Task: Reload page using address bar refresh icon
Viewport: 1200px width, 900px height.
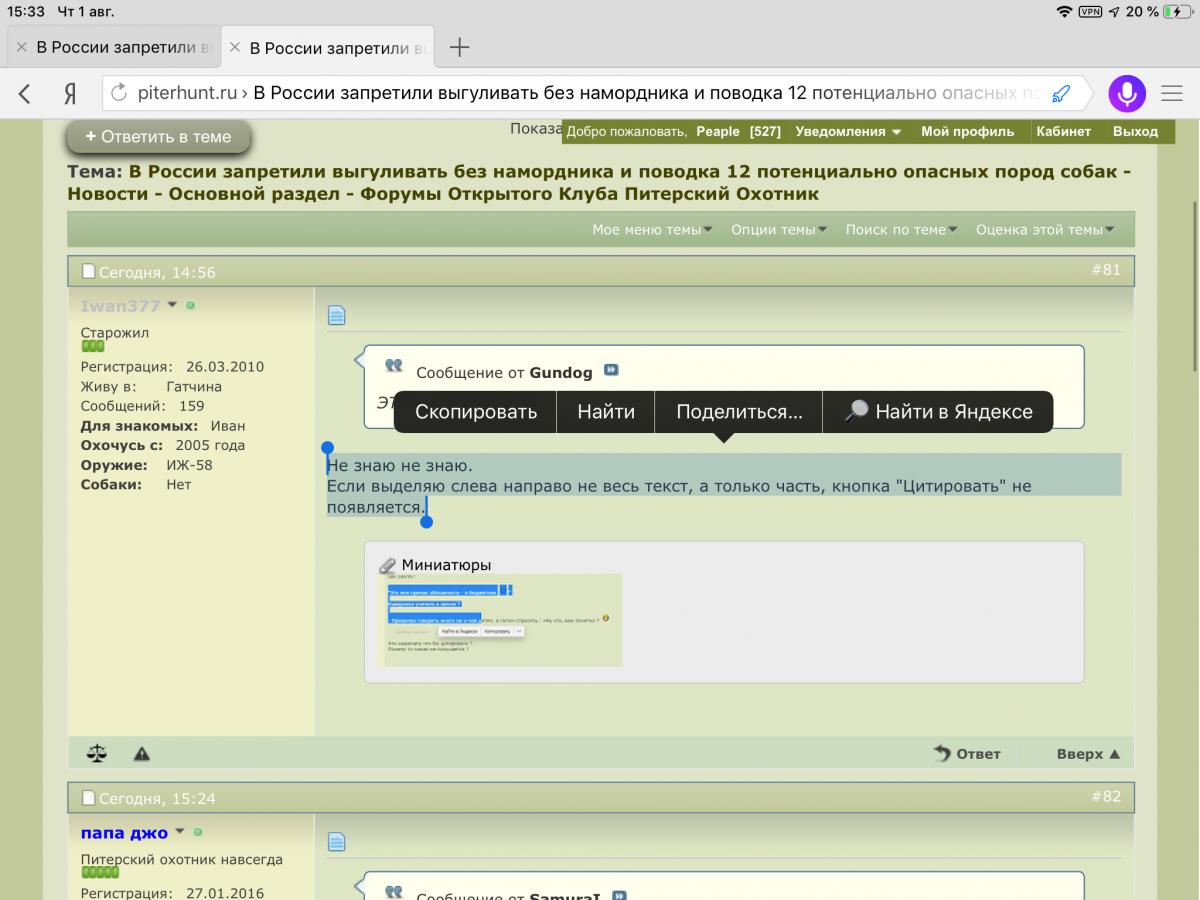Action: (119, 94)
